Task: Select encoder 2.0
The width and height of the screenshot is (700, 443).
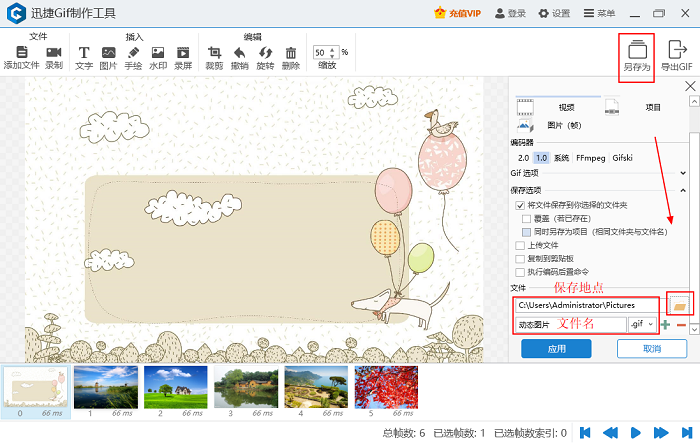Action: [x=523, y=158]
